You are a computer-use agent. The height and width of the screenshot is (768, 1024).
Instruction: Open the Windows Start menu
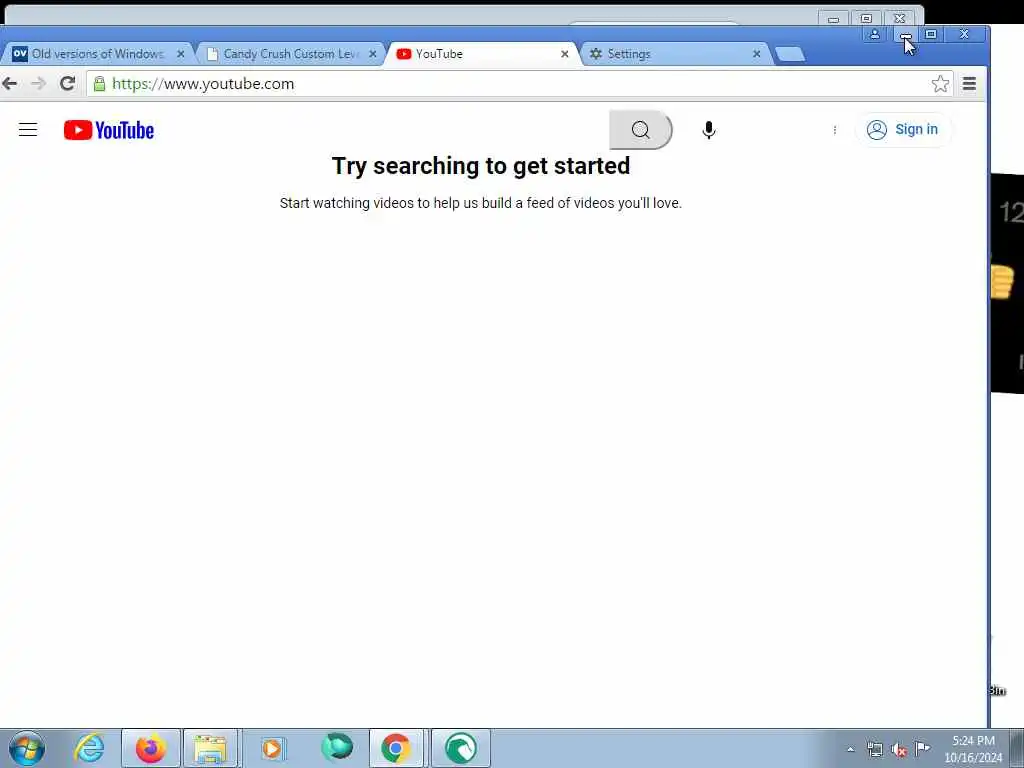(x=27, y=748)
